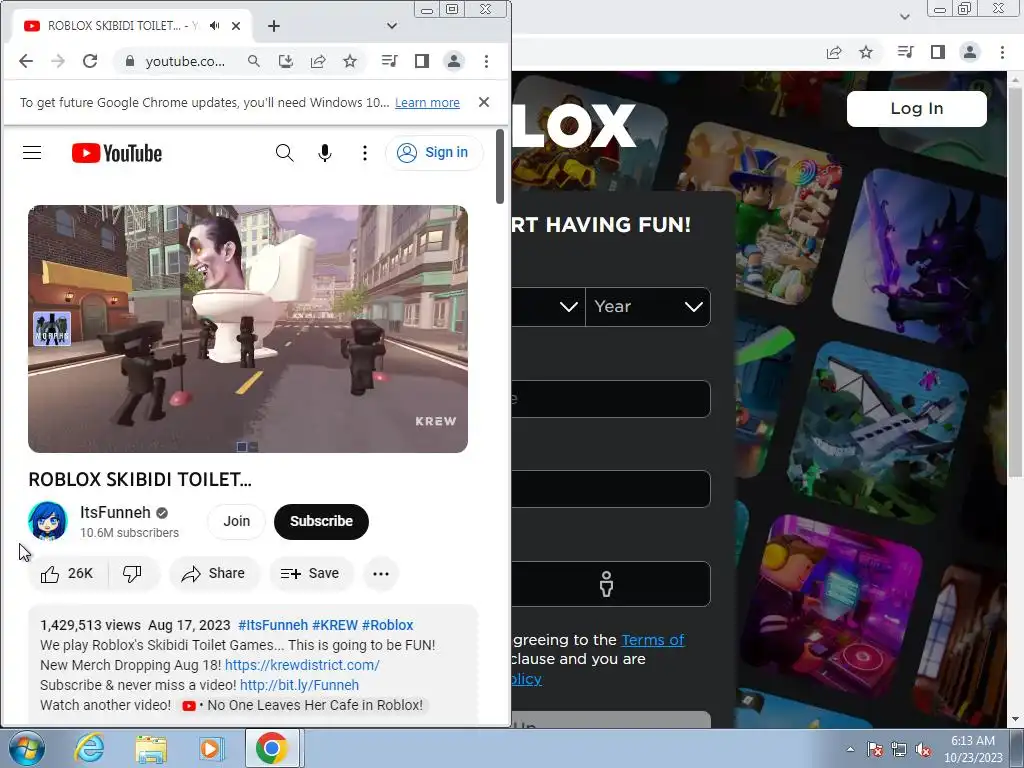
Task: Open krewdistrict.com link in description
Action: pos(302,665)
